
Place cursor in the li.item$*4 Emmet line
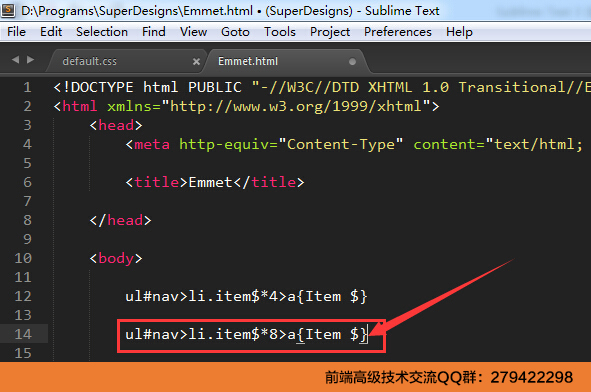click(246, 296)
